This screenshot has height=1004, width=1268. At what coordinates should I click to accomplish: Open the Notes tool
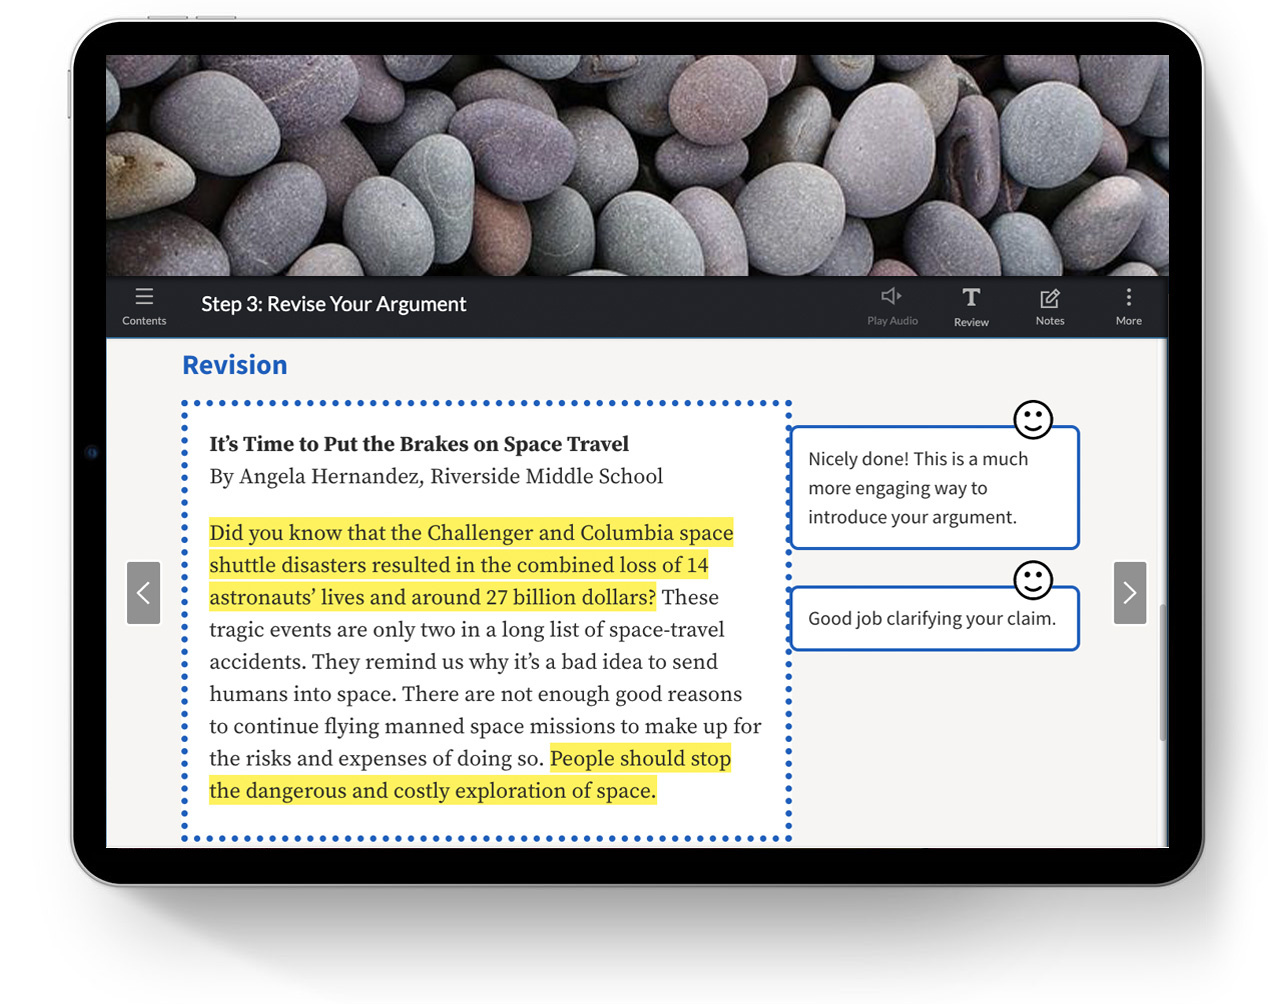tap(1050, 307)
